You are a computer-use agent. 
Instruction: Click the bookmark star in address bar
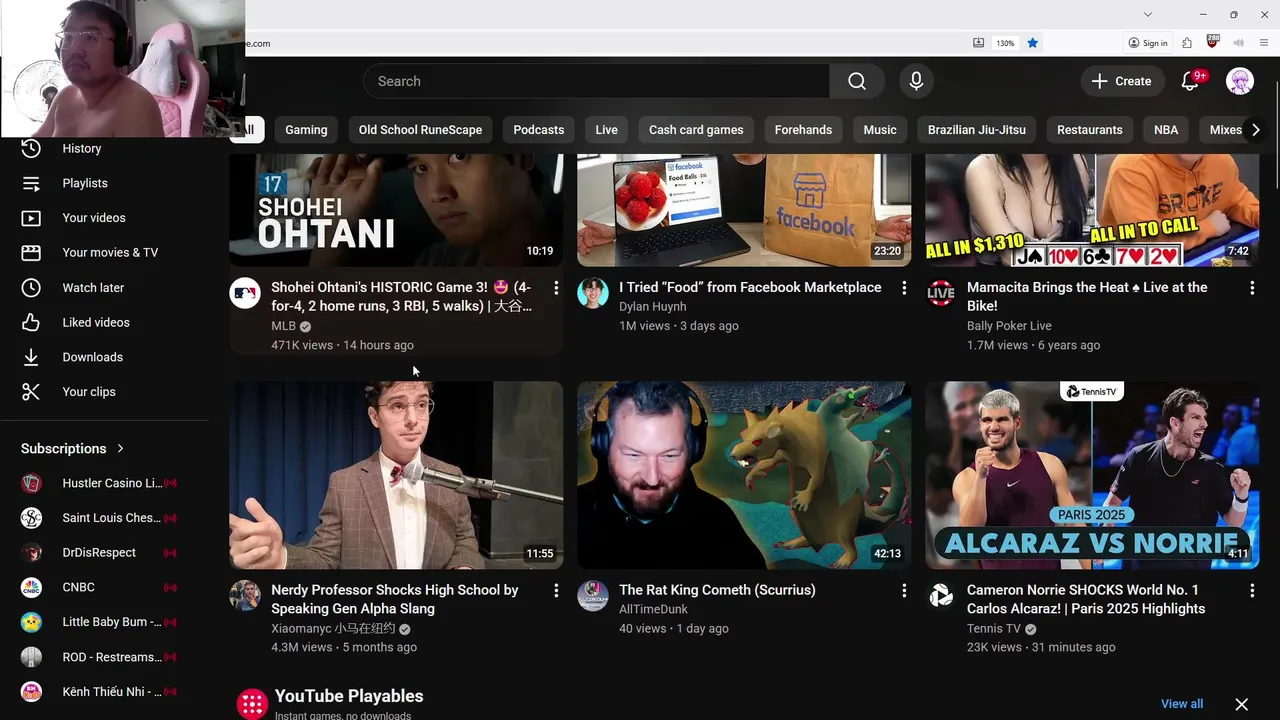(x=1033, y=43)
